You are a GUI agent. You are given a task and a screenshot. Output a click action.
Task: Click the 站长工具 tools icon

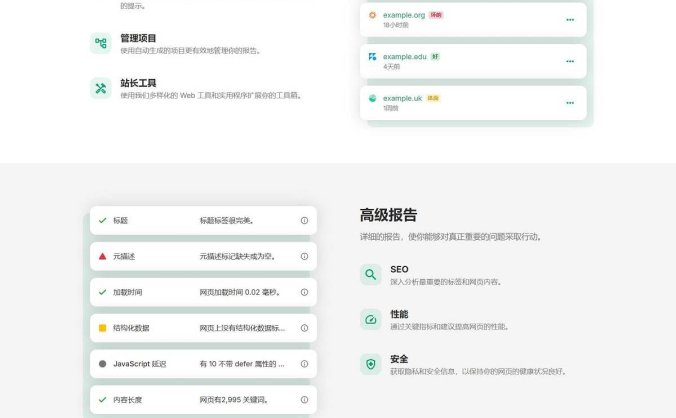pos(101,88)
